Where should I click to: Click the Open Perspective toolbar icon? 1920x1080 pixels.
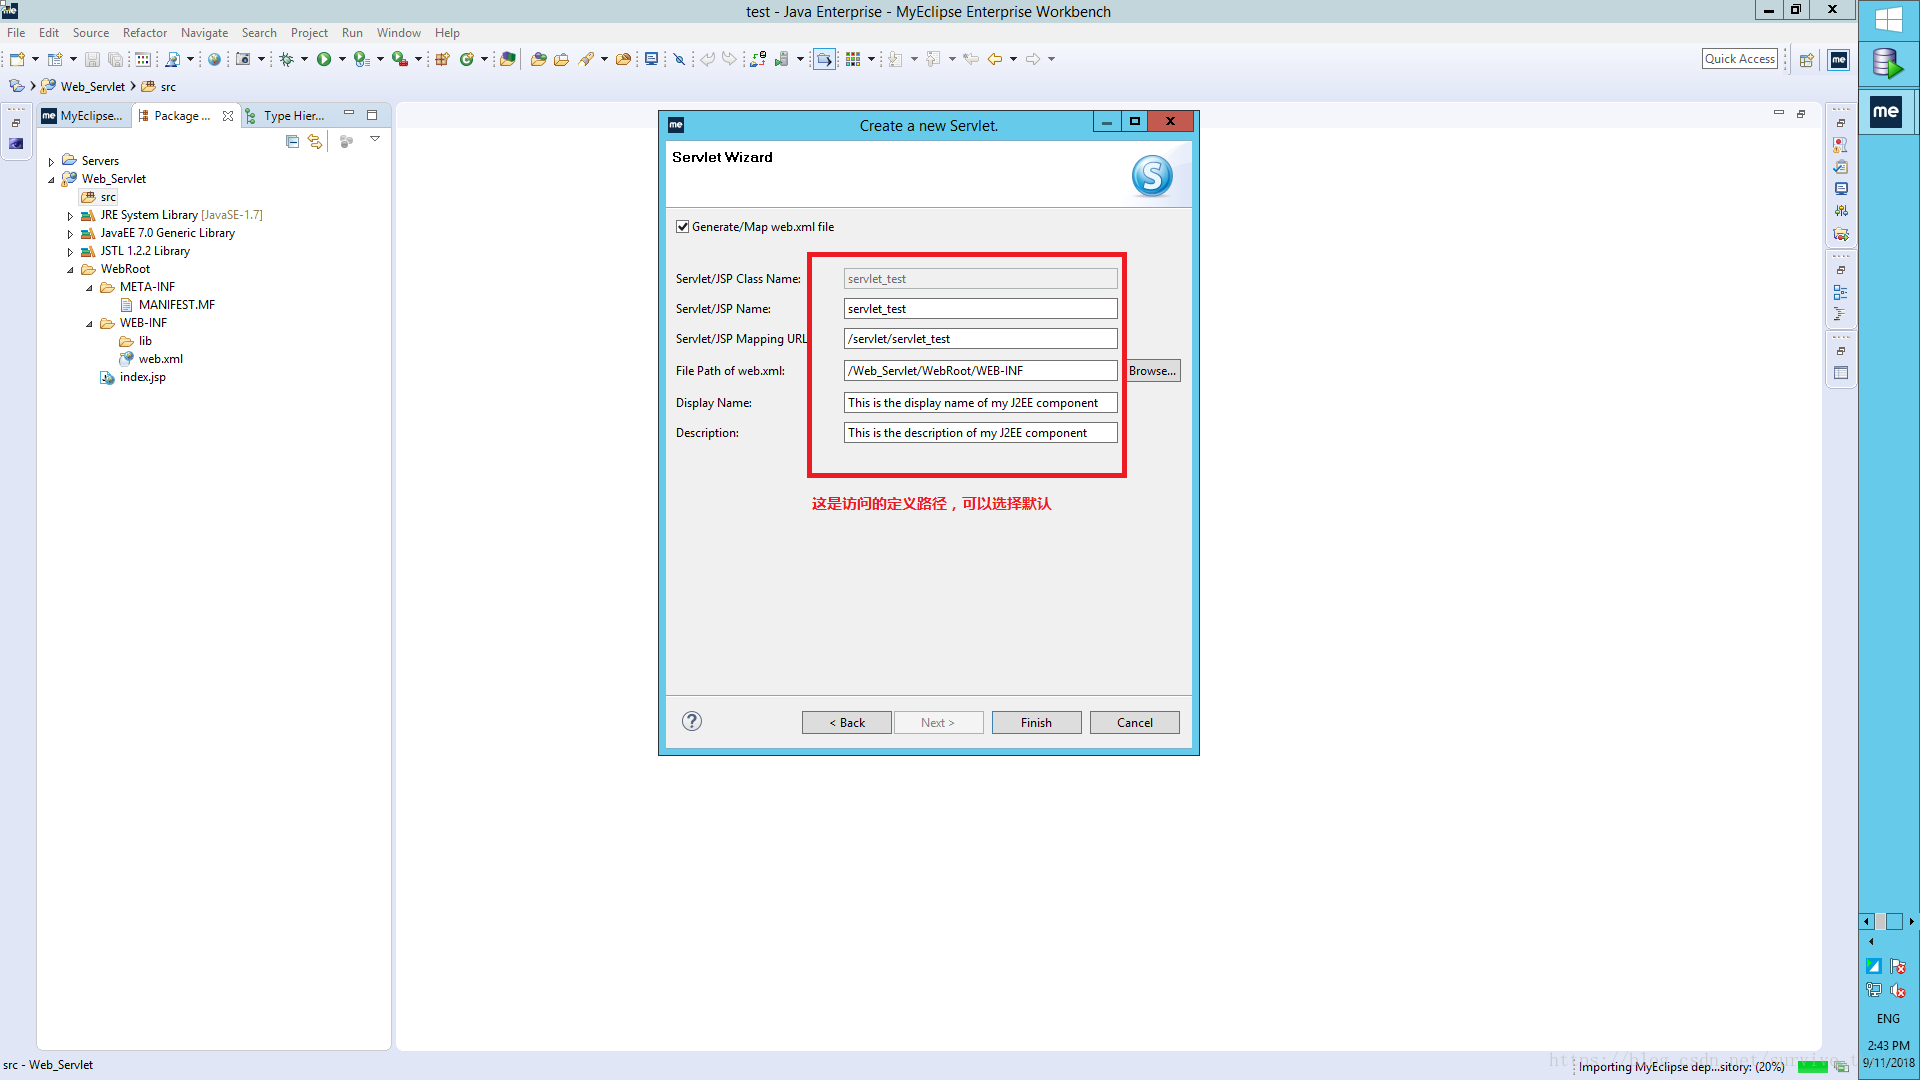(1806, 60)
